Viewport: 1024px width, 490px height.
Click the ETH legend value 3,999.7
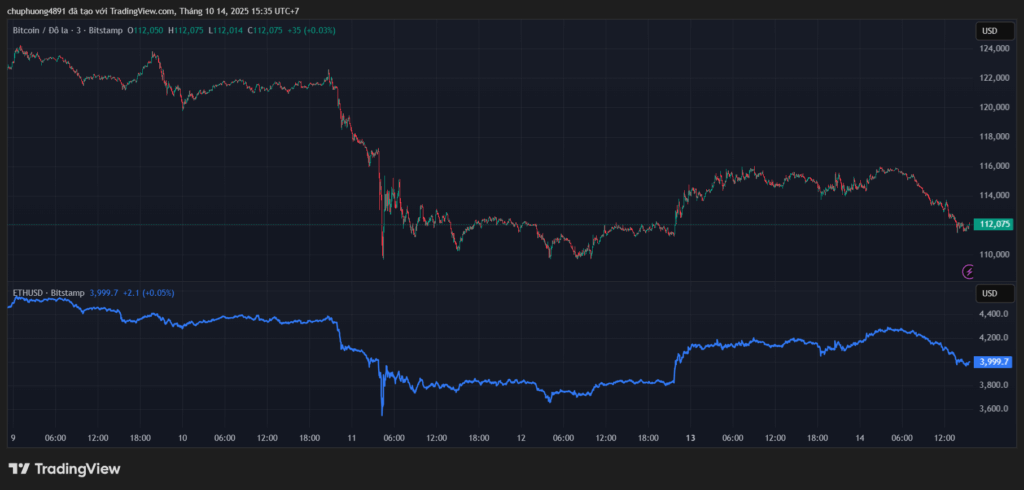[104, 293]
